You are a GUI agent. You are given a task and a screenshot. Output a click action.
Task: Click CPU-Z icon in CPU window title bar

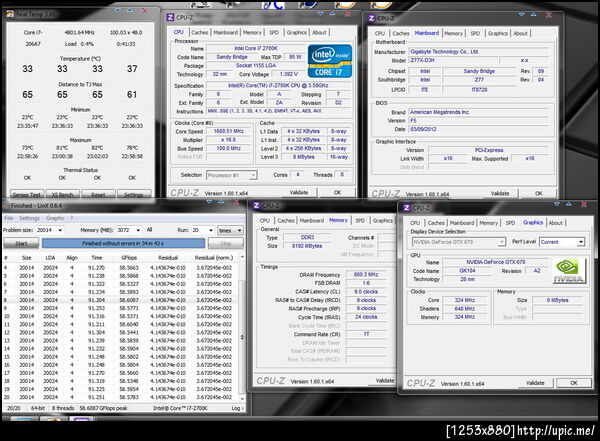[170, 17]
